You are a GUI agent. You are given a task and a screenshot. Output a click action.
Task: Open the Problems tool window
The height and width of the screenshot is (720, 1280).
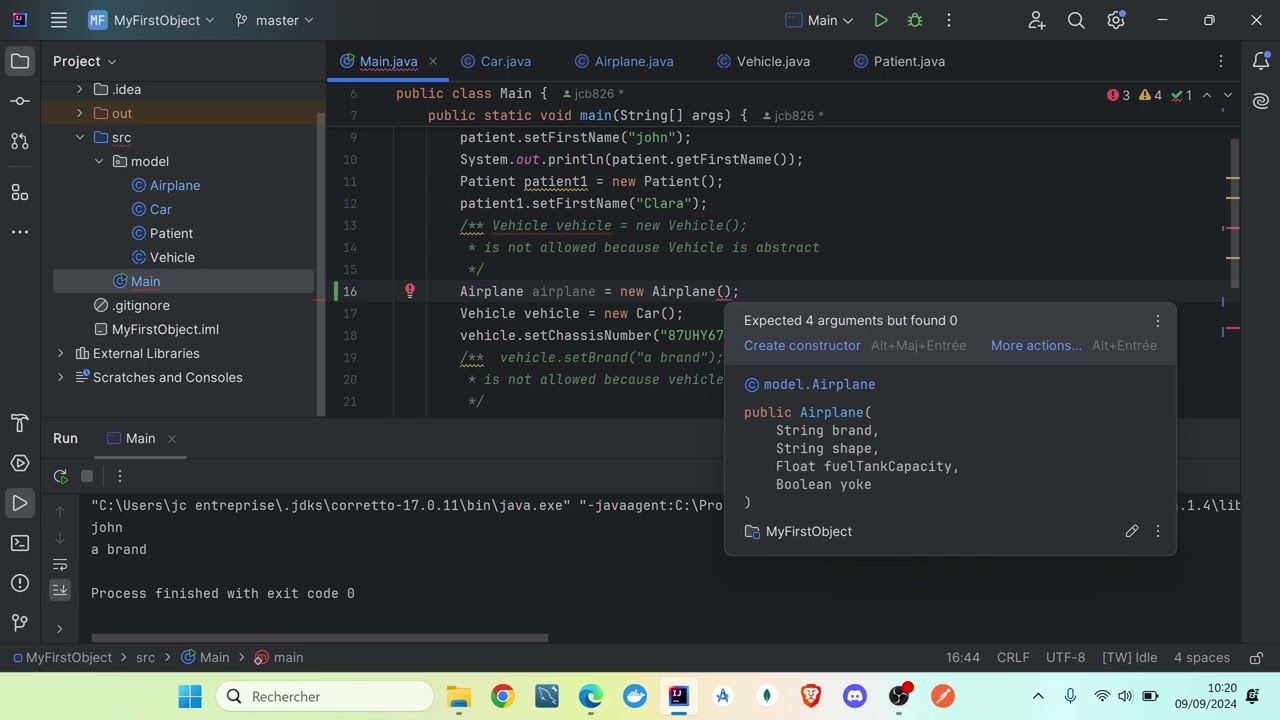[20, 583]
